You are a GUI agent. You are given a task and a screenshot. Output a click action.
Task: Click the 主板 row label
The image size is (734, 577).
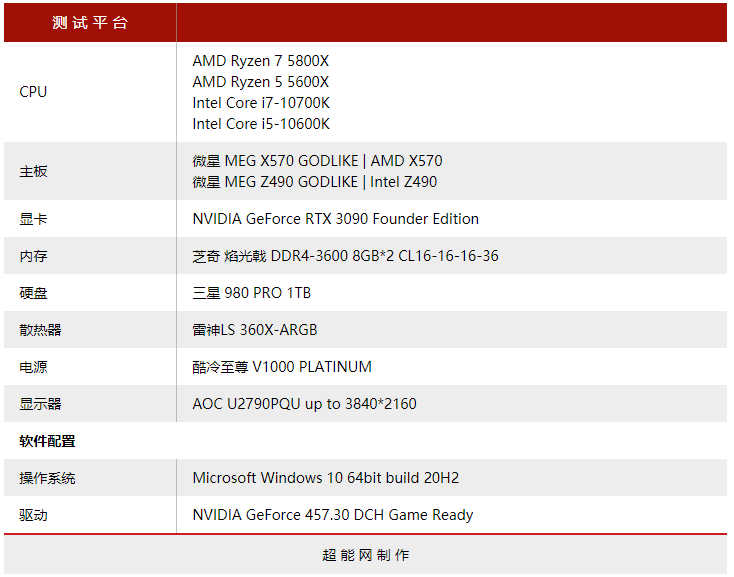click(x=33, y=171)
